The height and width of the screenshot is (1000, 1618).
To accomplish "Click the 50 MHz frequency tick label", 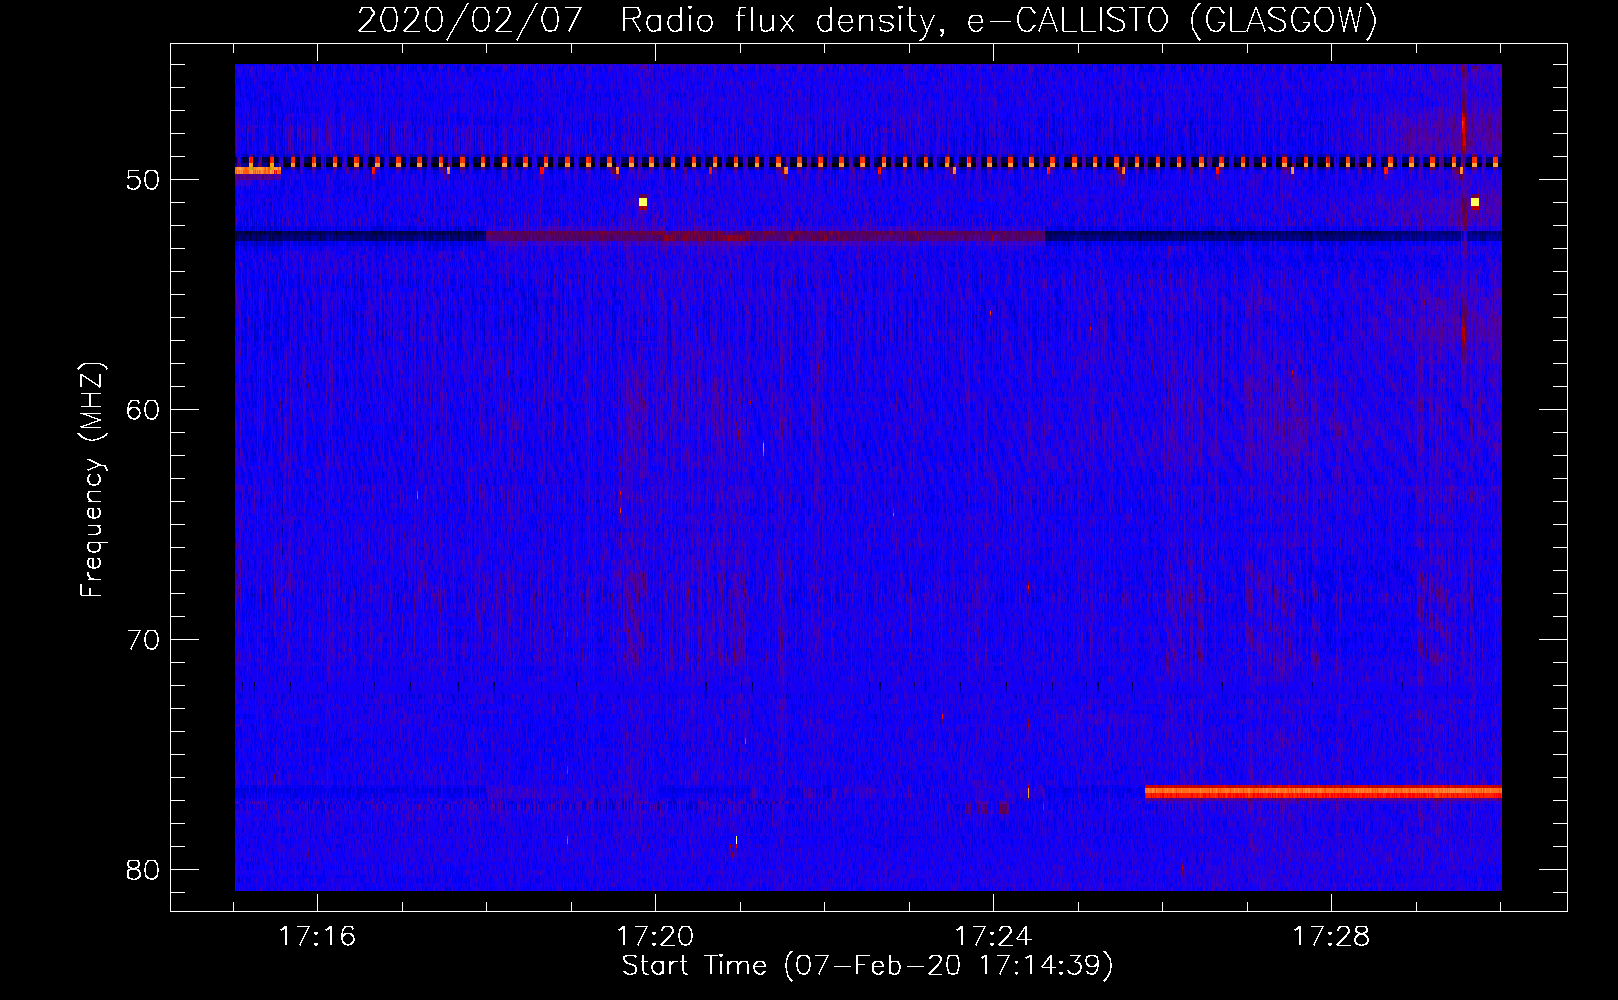I will click(143, 180).
